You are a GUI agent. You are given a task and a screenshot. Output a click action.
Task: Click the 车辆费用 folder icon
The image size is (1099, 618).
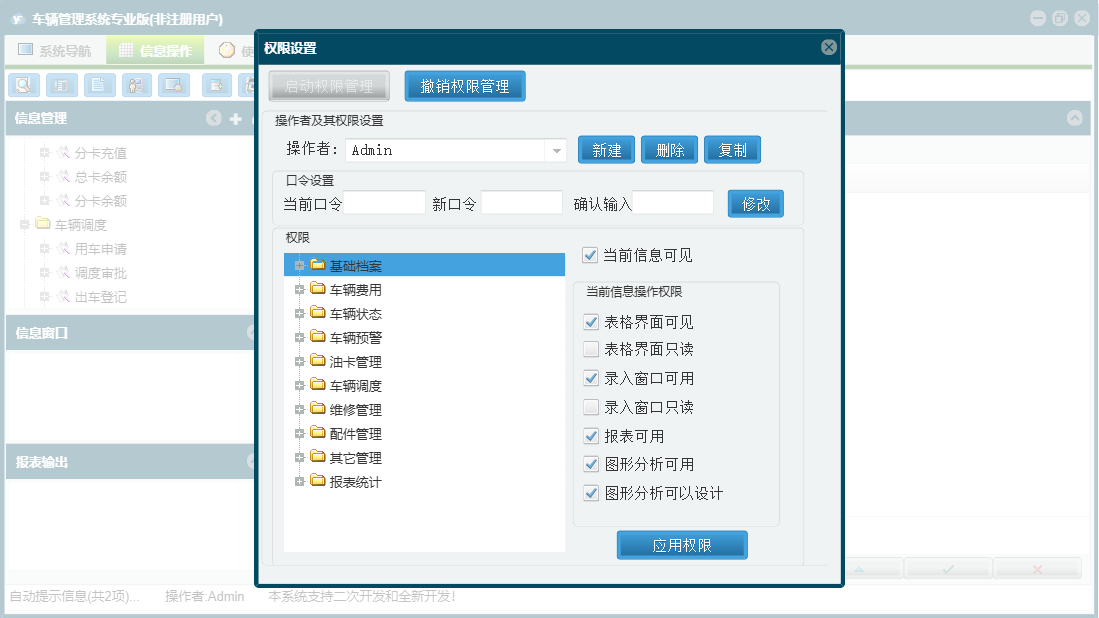pyautogui.click(x=318, y=289)
